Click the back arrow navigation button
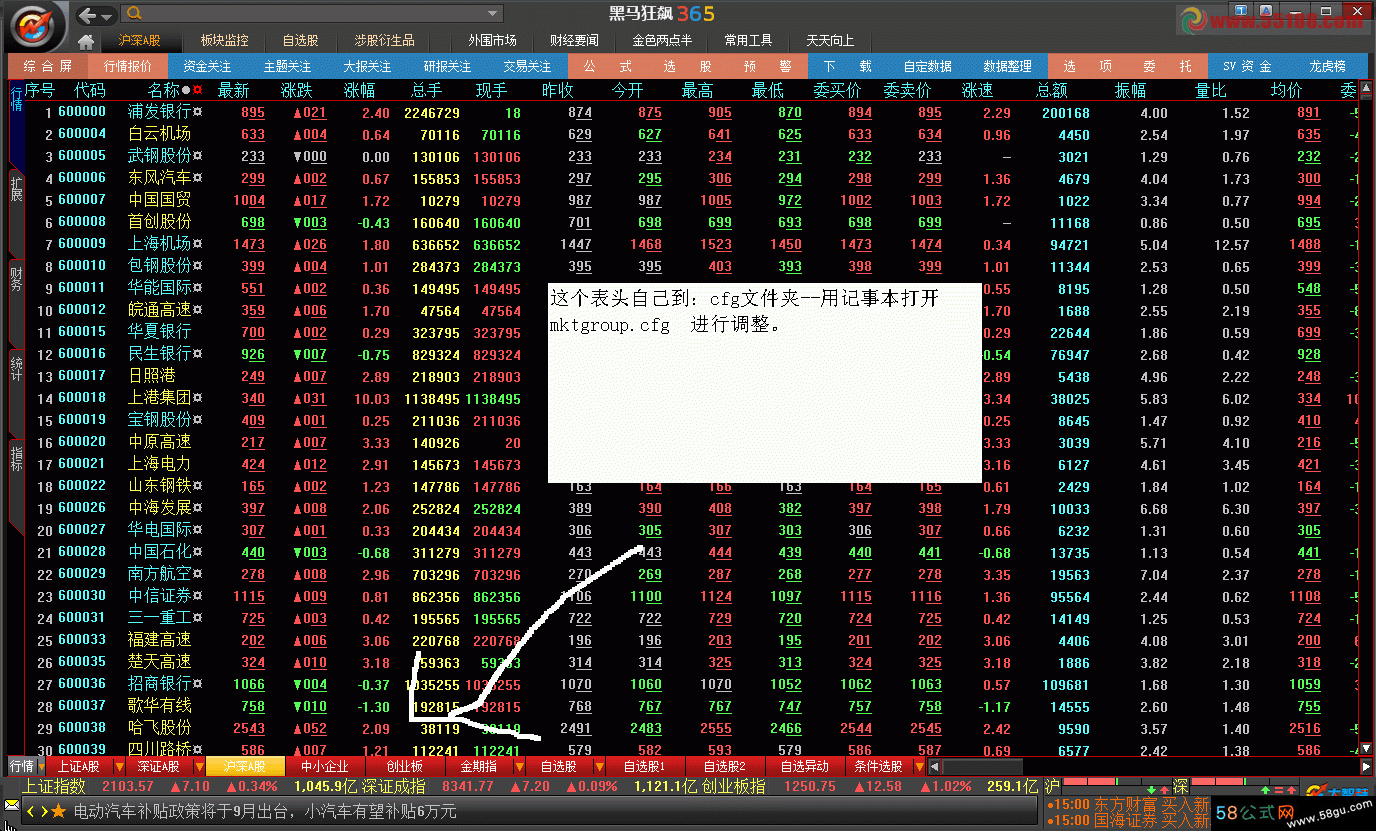 [x=88, y=14]
